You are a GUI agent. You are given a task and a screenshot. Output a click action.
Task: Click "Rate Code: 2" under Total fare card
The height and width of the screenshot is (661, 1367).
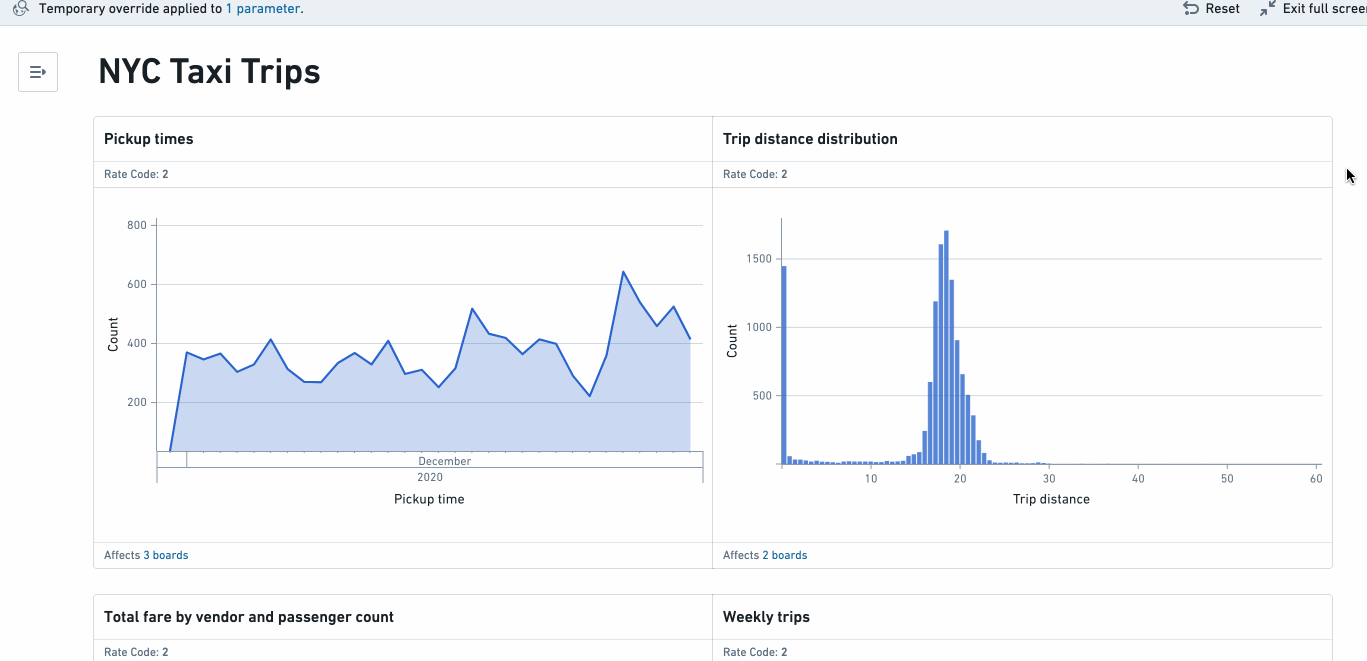[136, 652]
